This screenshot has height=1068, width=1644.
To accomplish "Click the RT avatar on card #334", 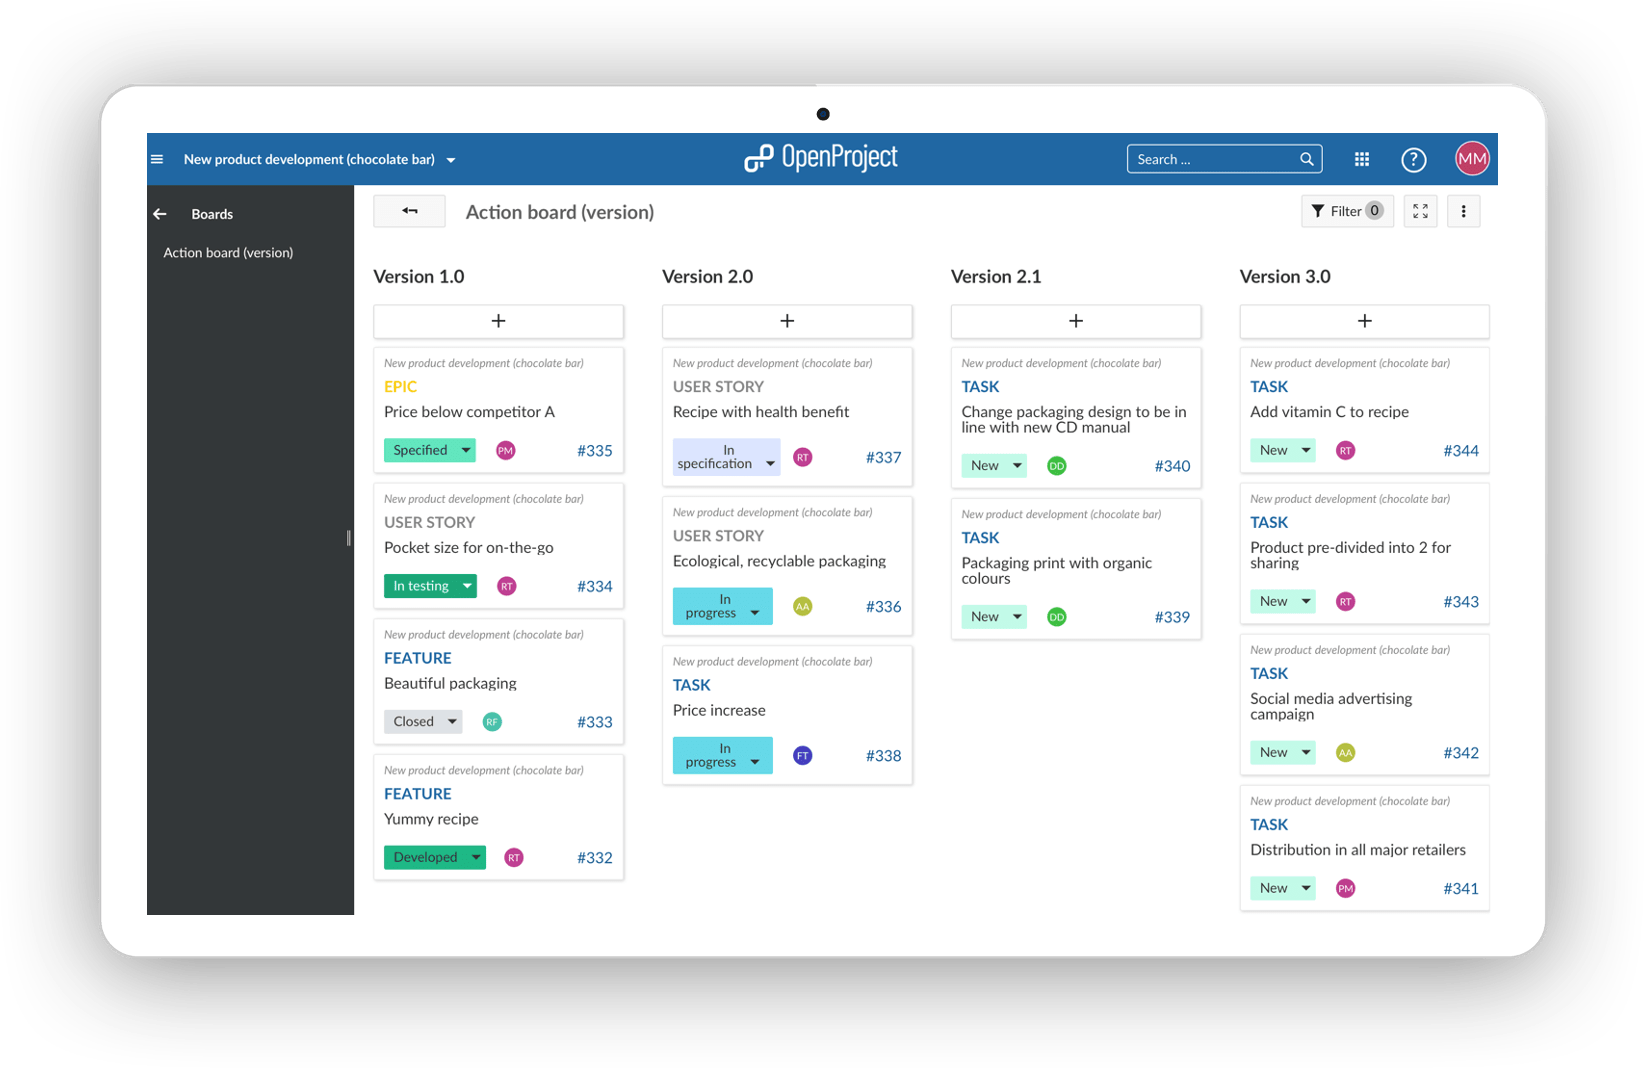I will pyautogui.click(x=507, y=586).
